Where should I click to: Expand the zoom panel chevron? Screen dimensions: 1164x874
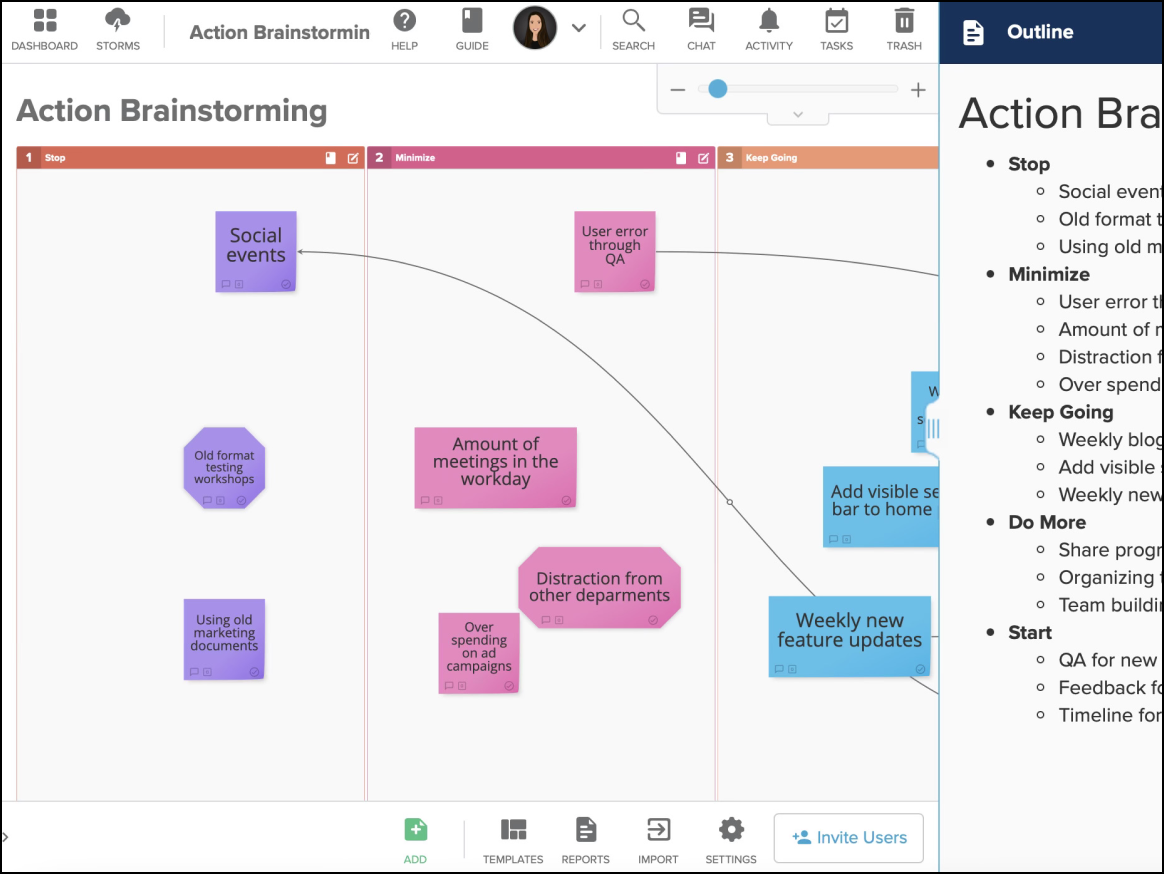tap(798, 114)
